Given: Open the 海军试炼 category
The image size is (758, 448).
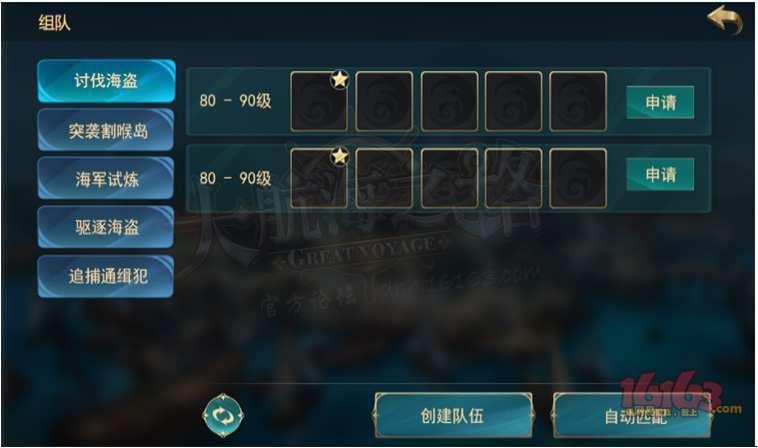Looking at the screenshot, I should [106, 178].
